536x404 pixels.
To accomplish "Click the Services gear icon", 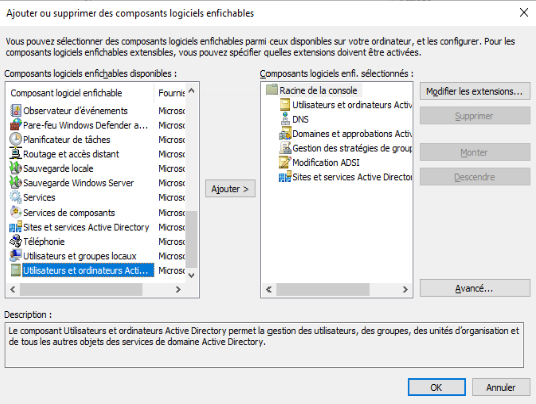I will (x=15, y=197).
